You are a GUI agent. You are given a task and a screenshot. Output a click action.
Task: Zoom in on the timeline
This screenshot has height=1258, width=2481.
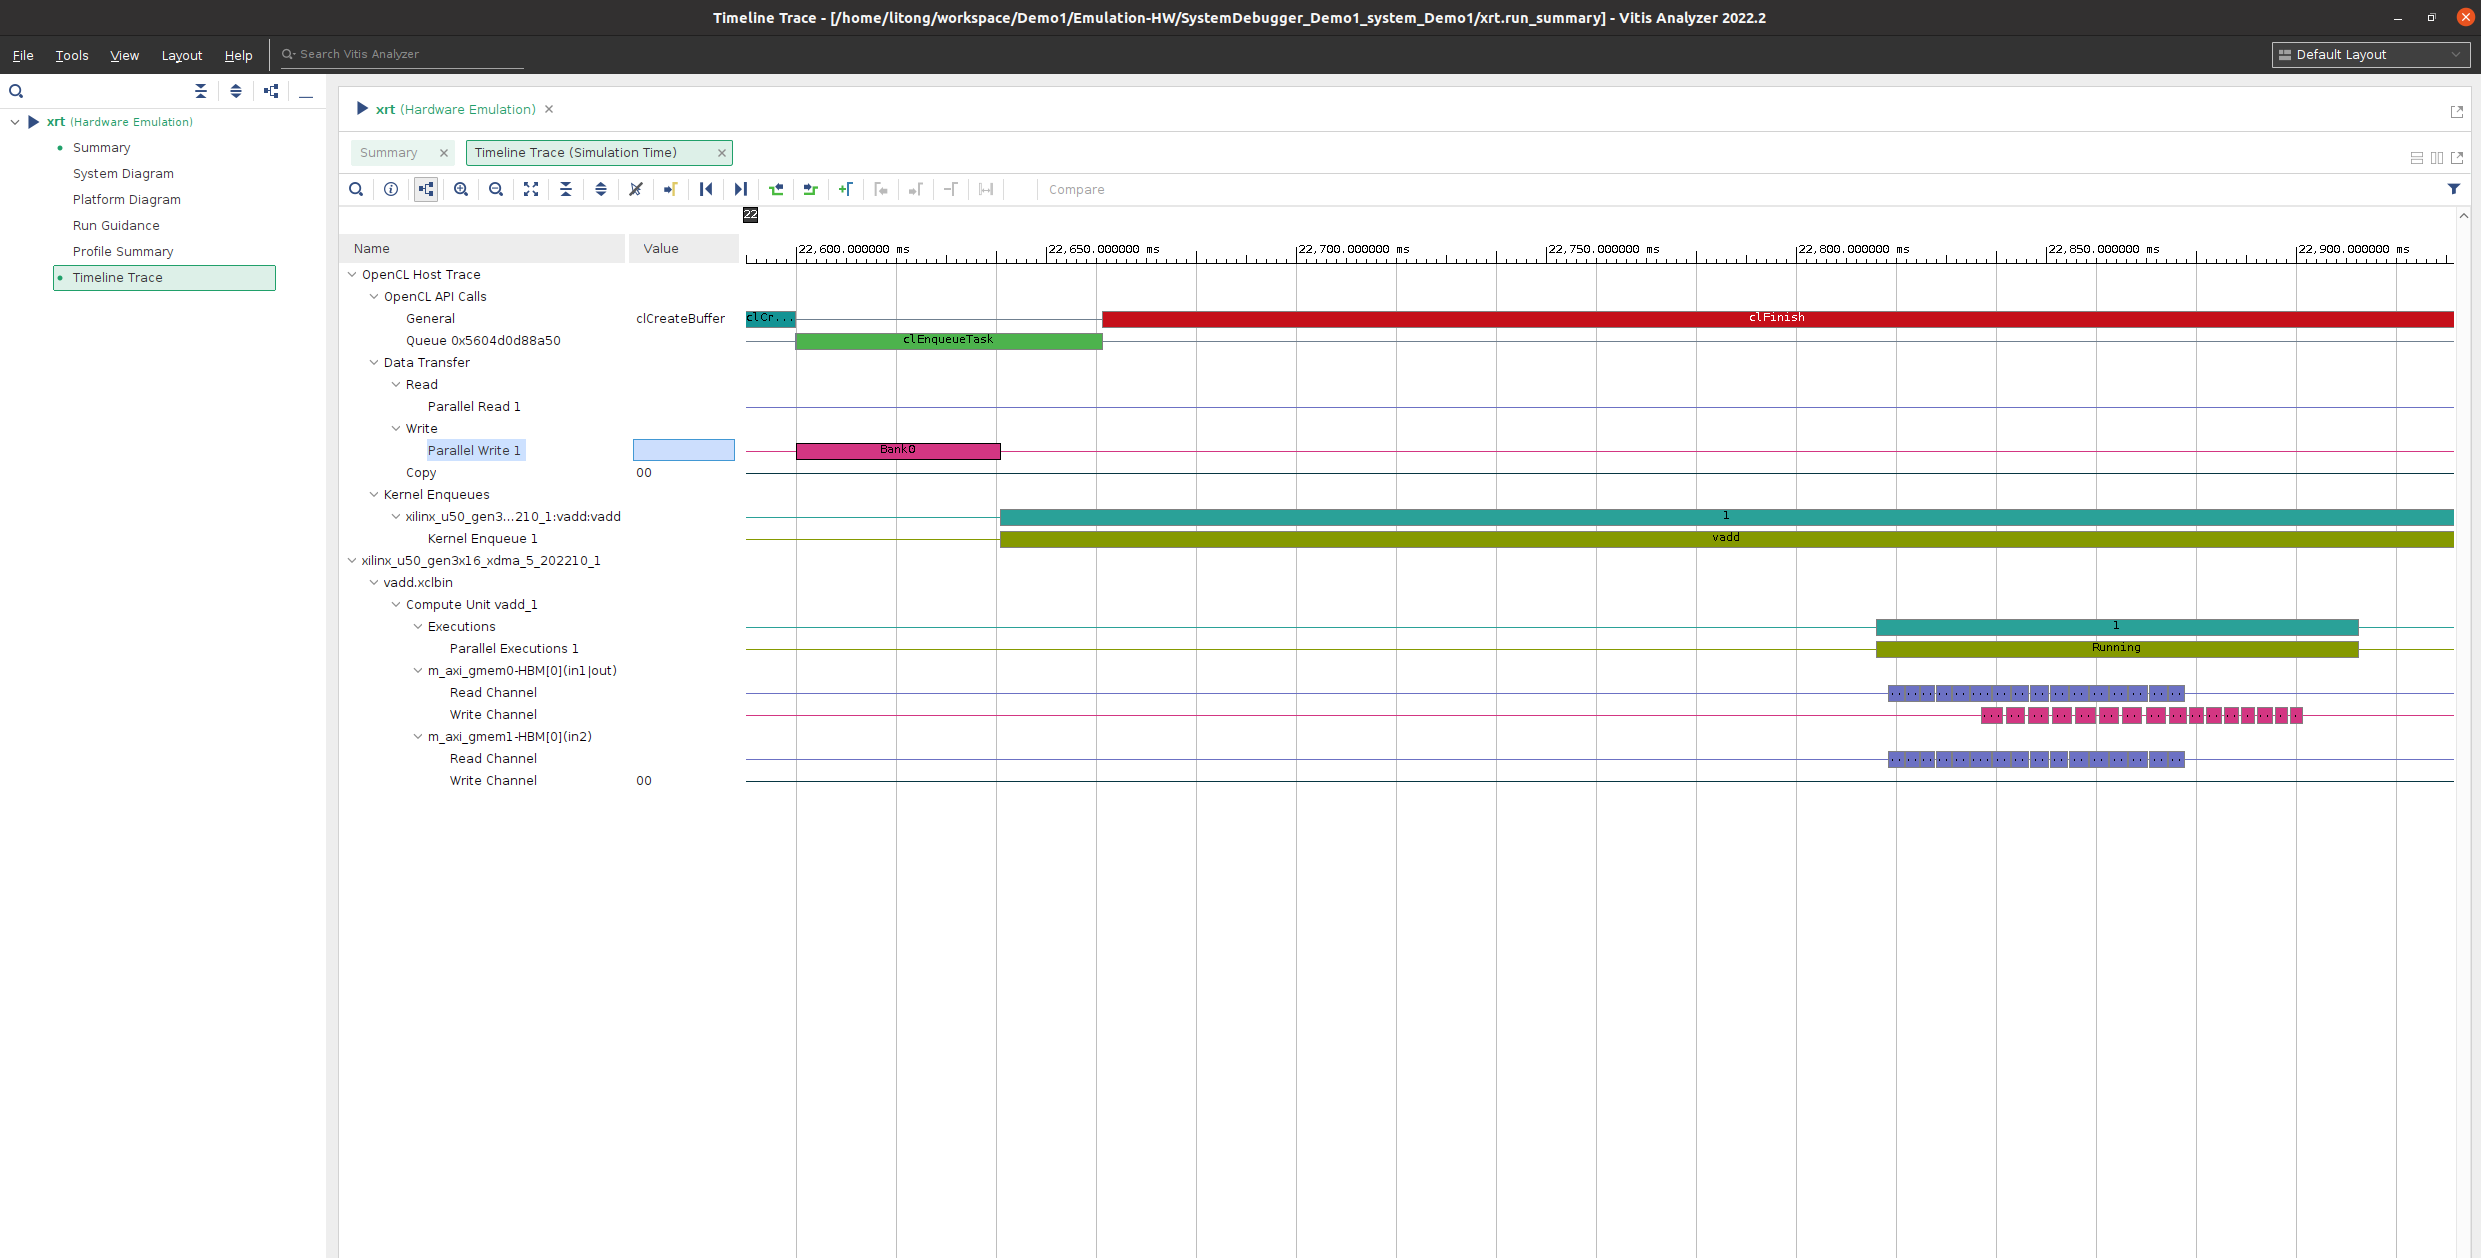(x=461, y=189)
